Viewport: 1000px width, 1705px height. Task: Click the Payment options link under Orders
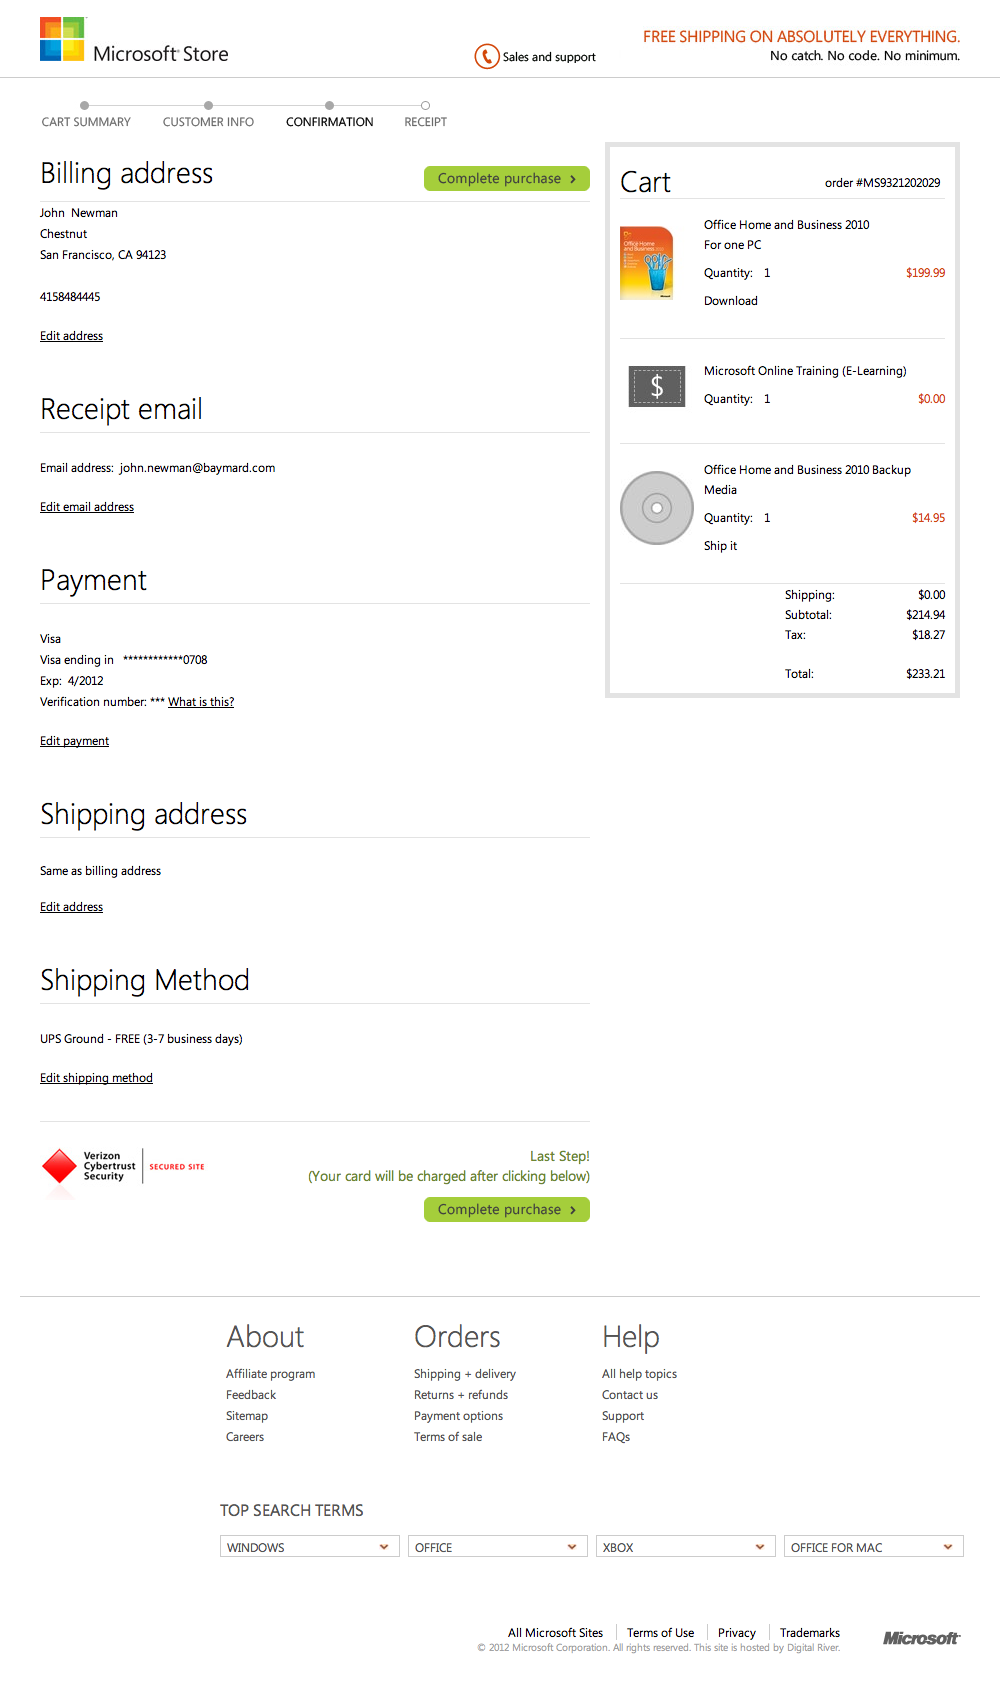458,1415
